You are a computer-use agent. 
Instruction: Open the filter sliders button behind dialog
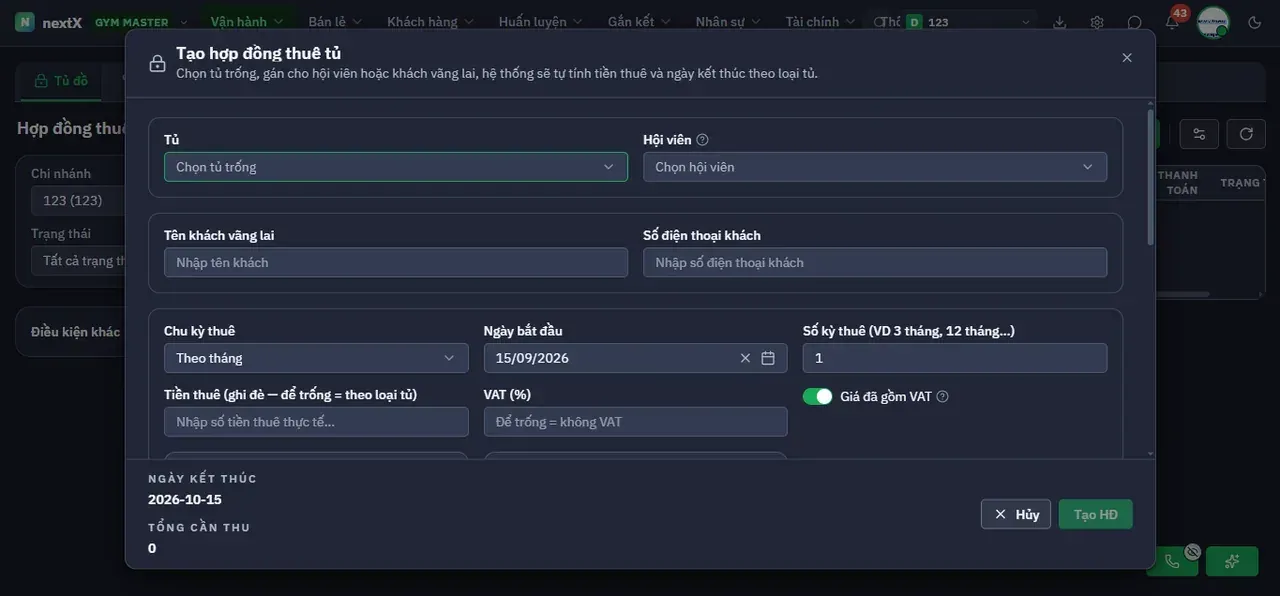tap(1199, 134)
